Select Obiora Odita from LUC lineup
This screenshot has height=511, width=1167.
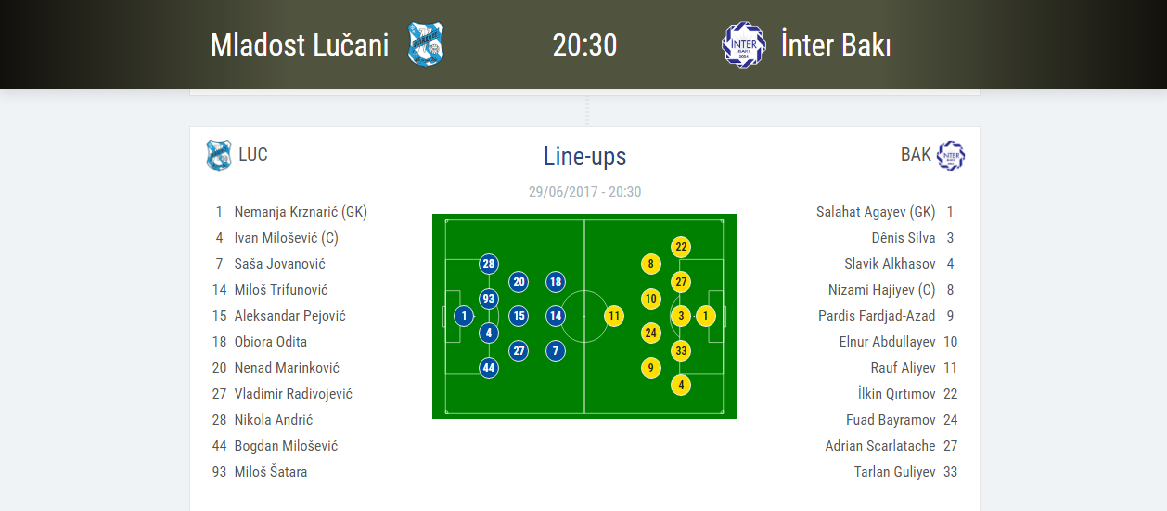(270, 342)
